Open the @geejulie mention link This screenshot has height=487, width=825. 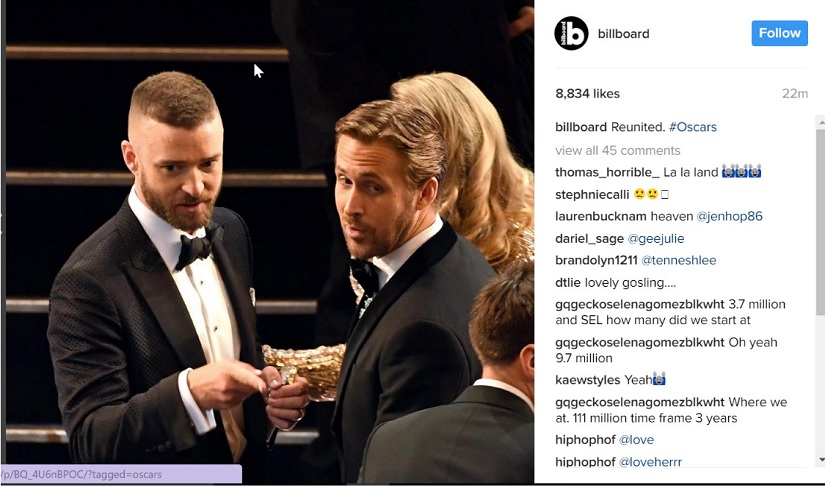point(656,239)
